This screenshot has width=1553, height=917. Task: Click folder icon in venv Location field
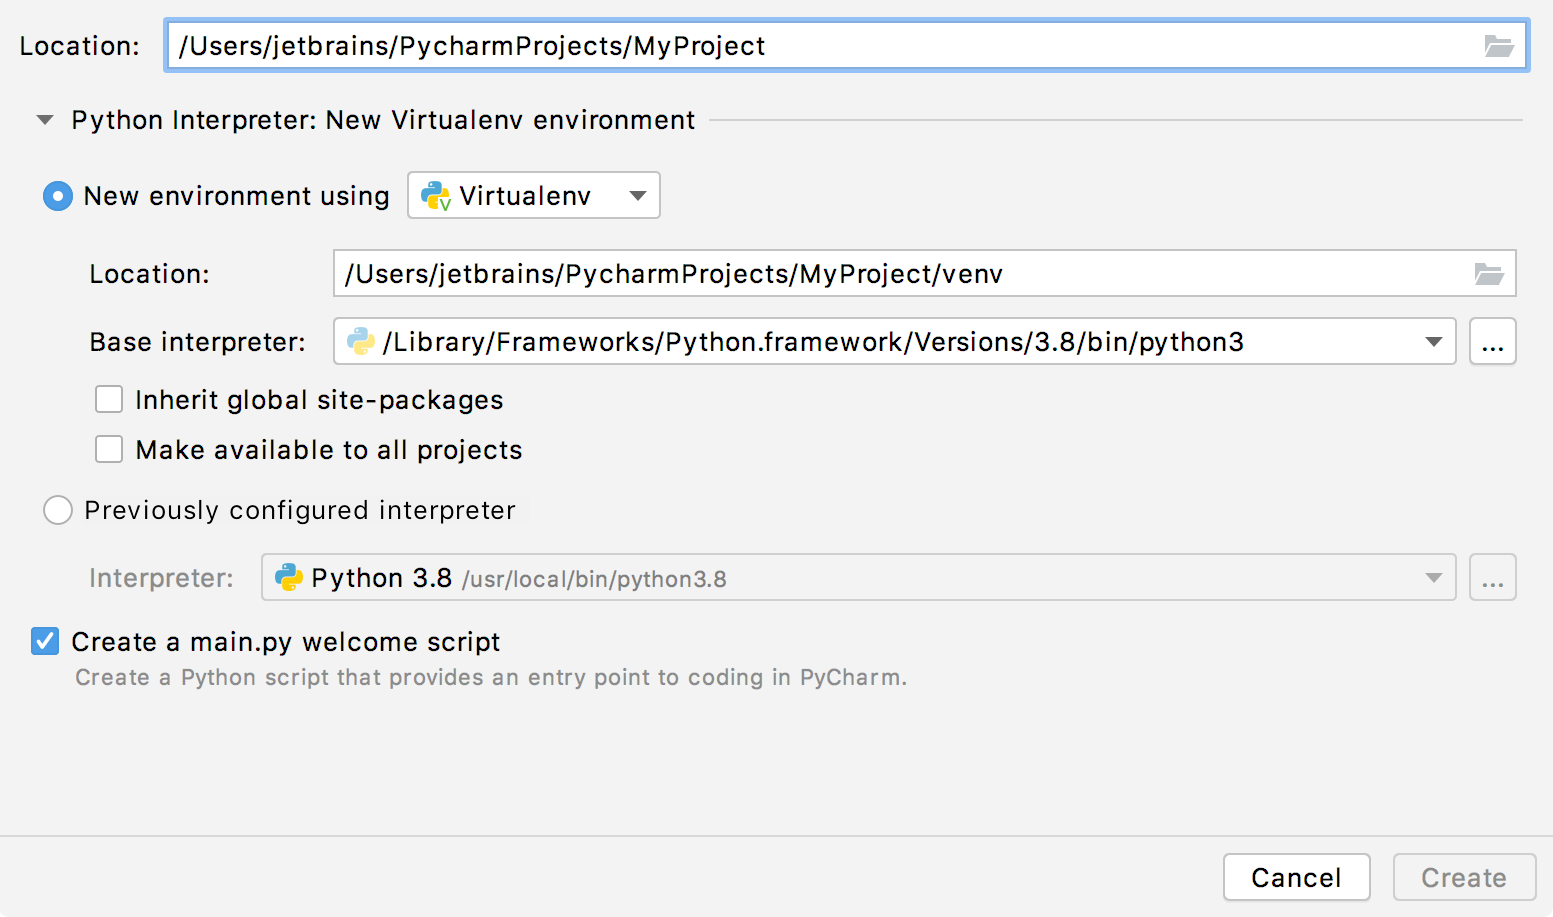[x=1489, y=274]
